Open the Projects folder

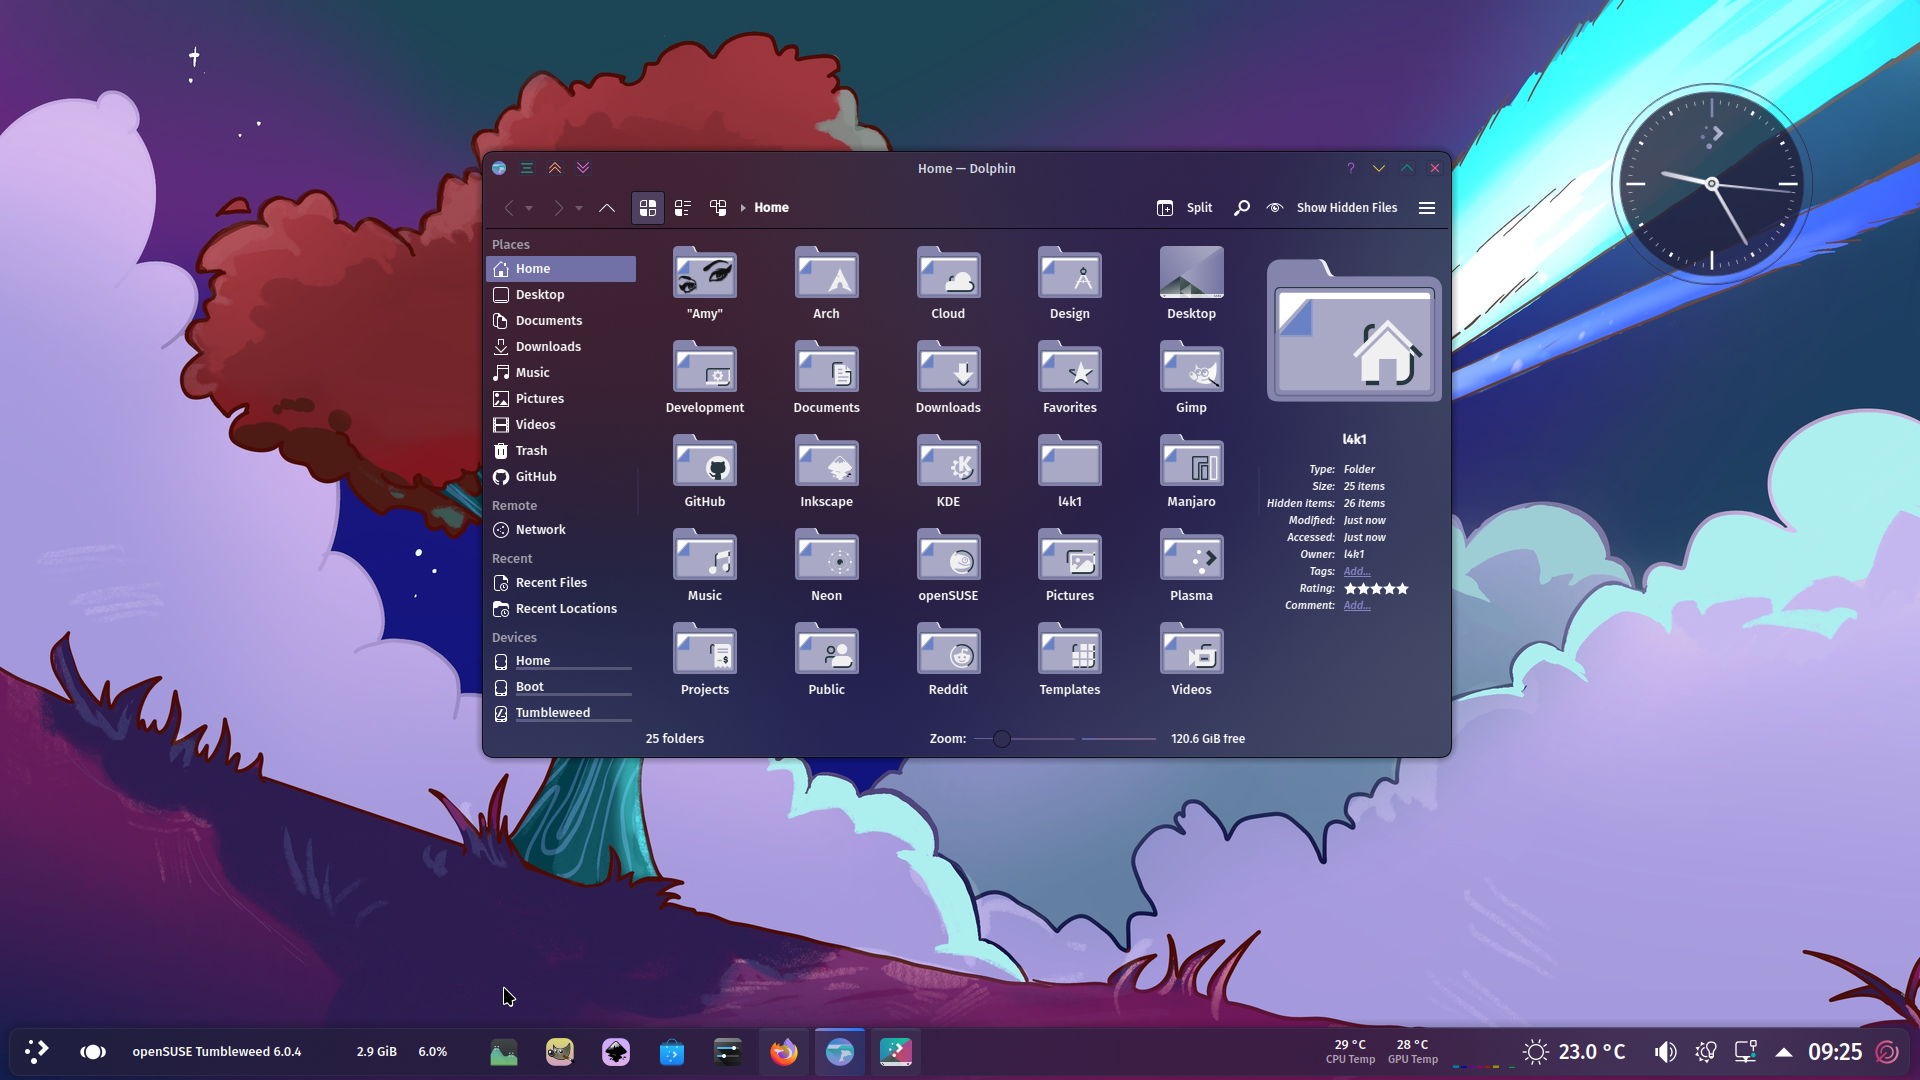(x=705, y=660)
